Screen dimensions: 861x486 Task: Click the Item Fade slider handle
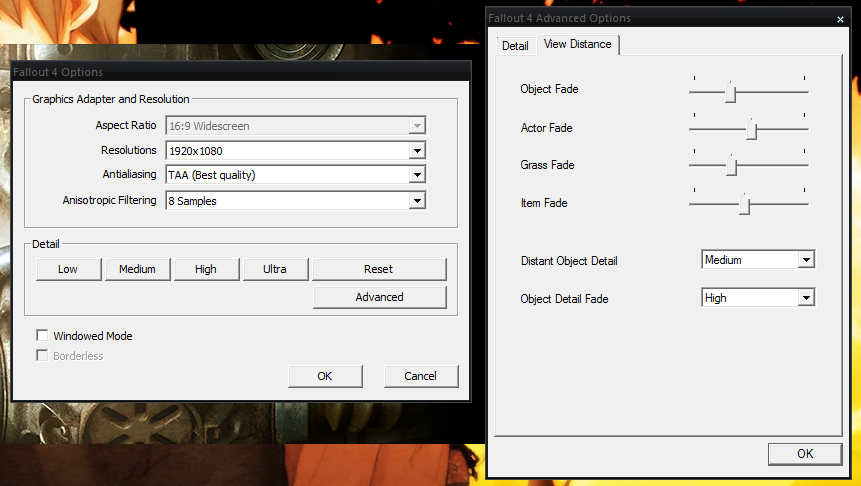pyautogui.click(x=745, y=204)
